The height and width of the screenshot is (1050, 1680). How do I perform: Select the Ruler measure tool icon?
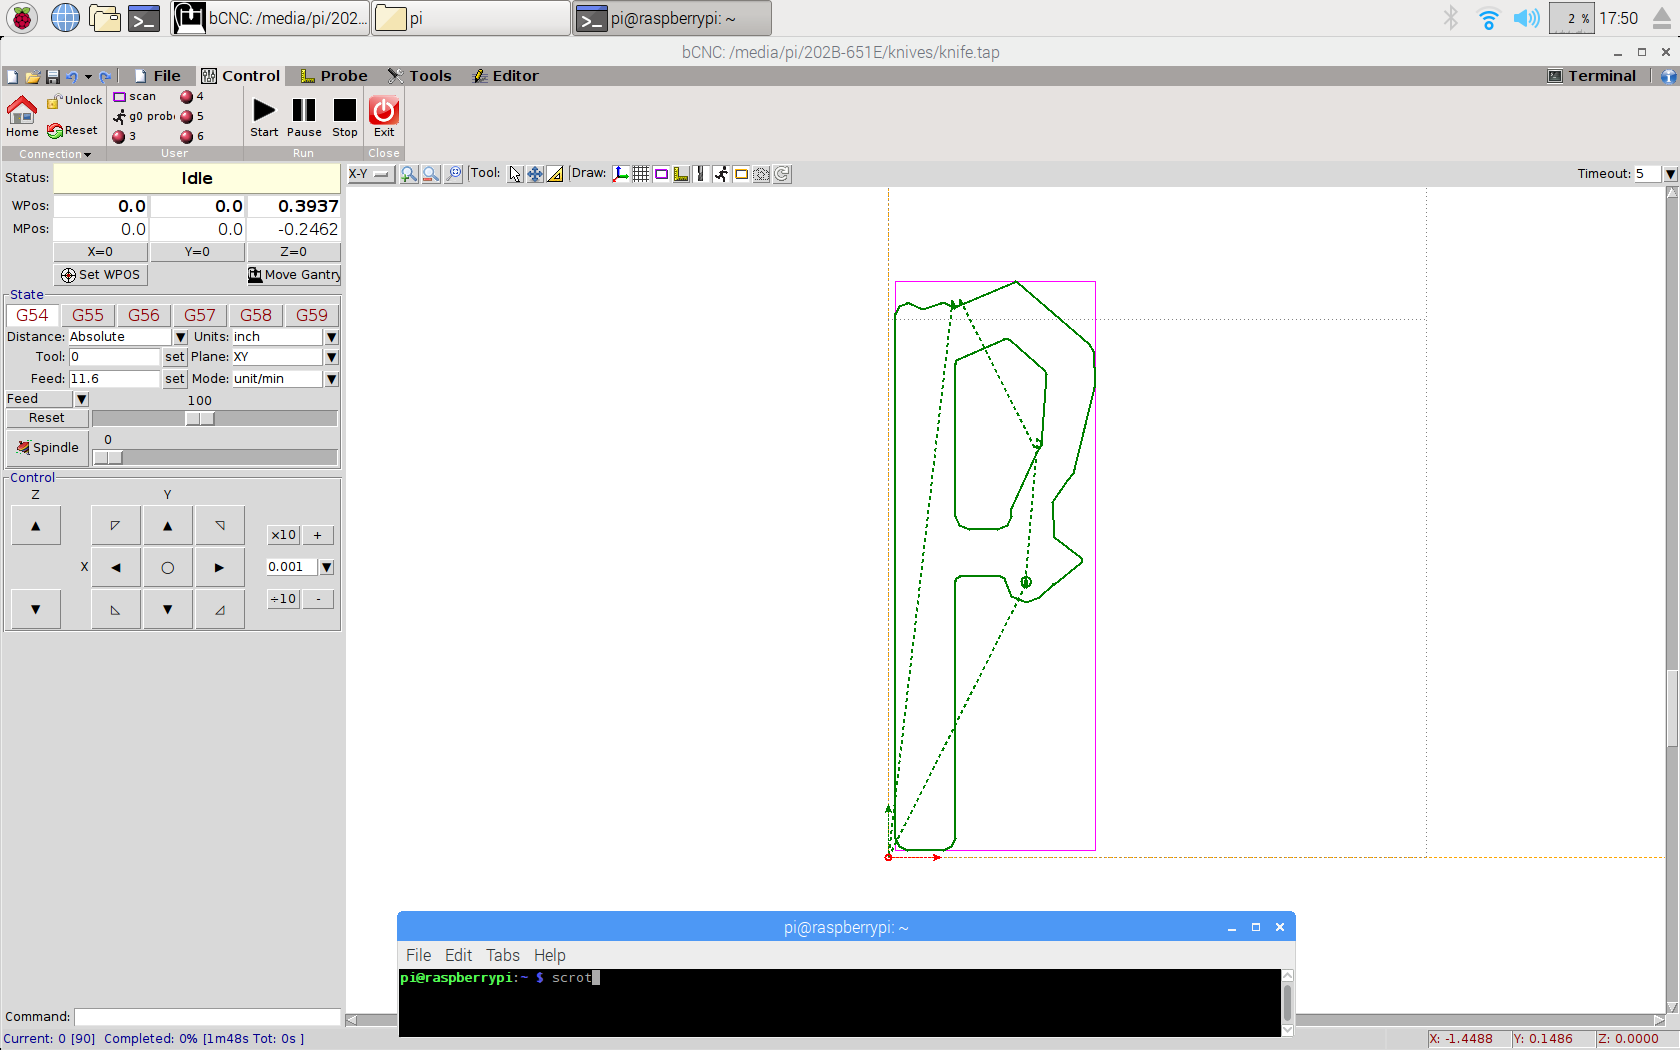(x=555, y=174)
